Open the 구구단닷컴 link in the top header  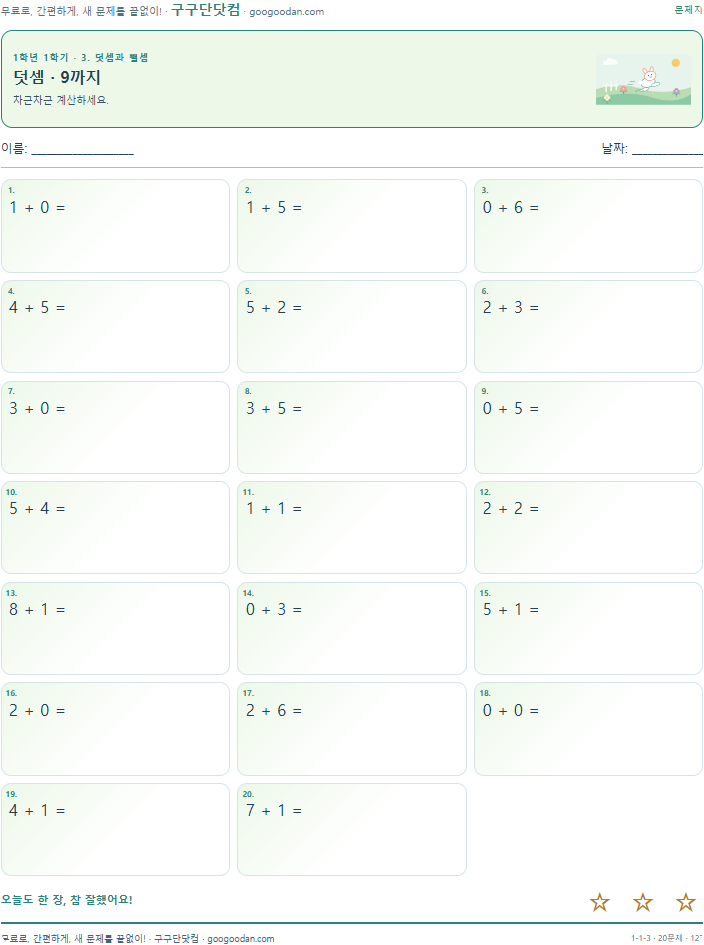(206, 10)
